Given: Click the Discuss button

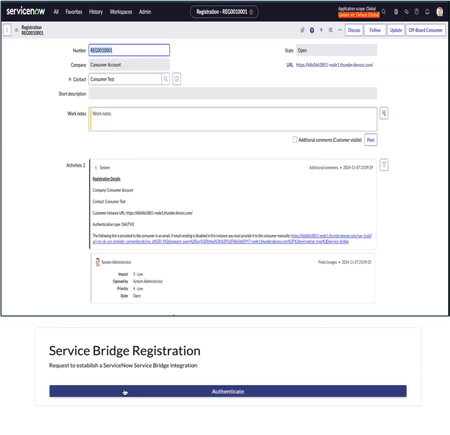Looking at the screenshot, I should (x=354, y=30).
